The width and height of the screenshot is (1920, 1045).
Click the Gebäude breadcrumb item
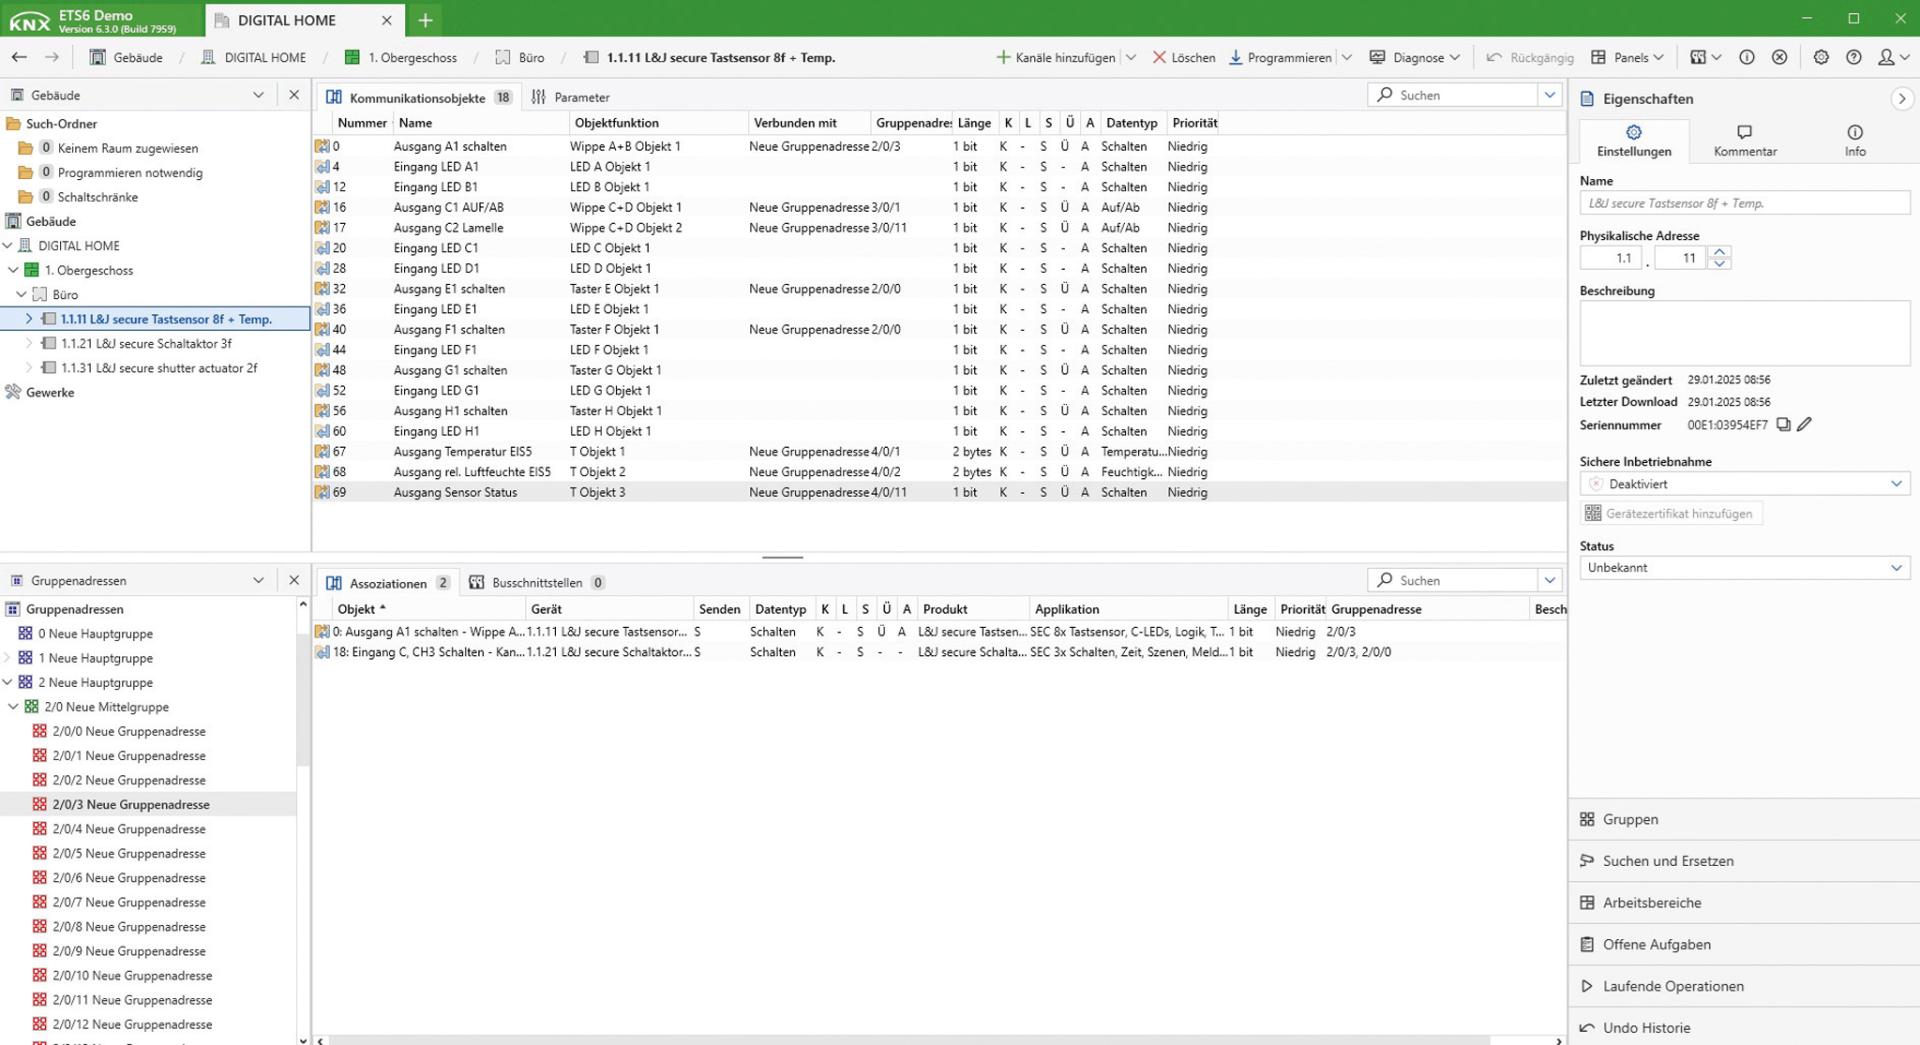[x=126, y=57]
